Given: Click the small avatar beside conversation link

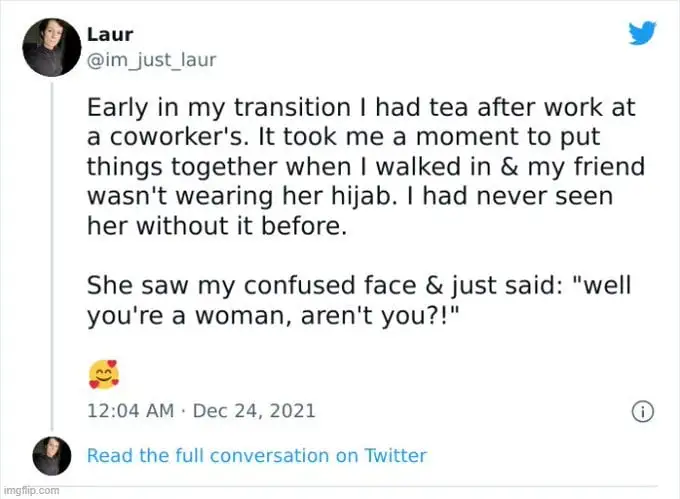Looking at the screenshot, I should (51, 455).
